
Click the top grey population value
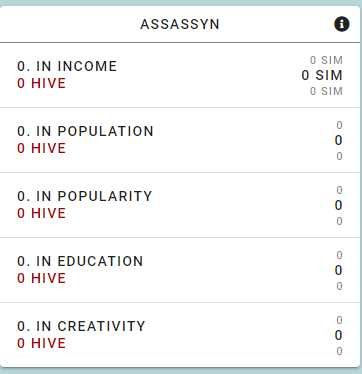(339, 125)
